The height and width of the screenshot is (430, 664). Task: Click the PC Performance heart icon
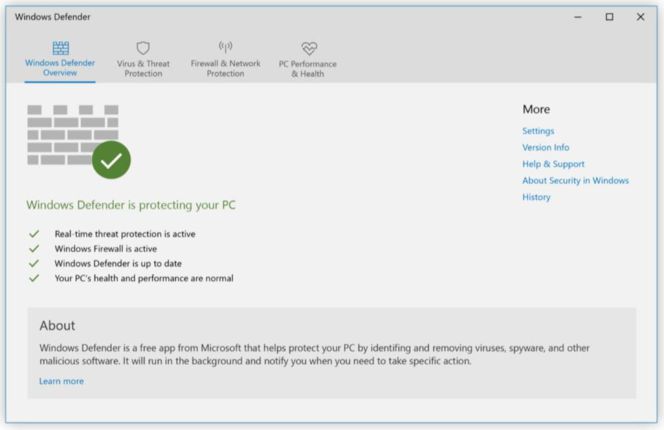pos(309,48)
